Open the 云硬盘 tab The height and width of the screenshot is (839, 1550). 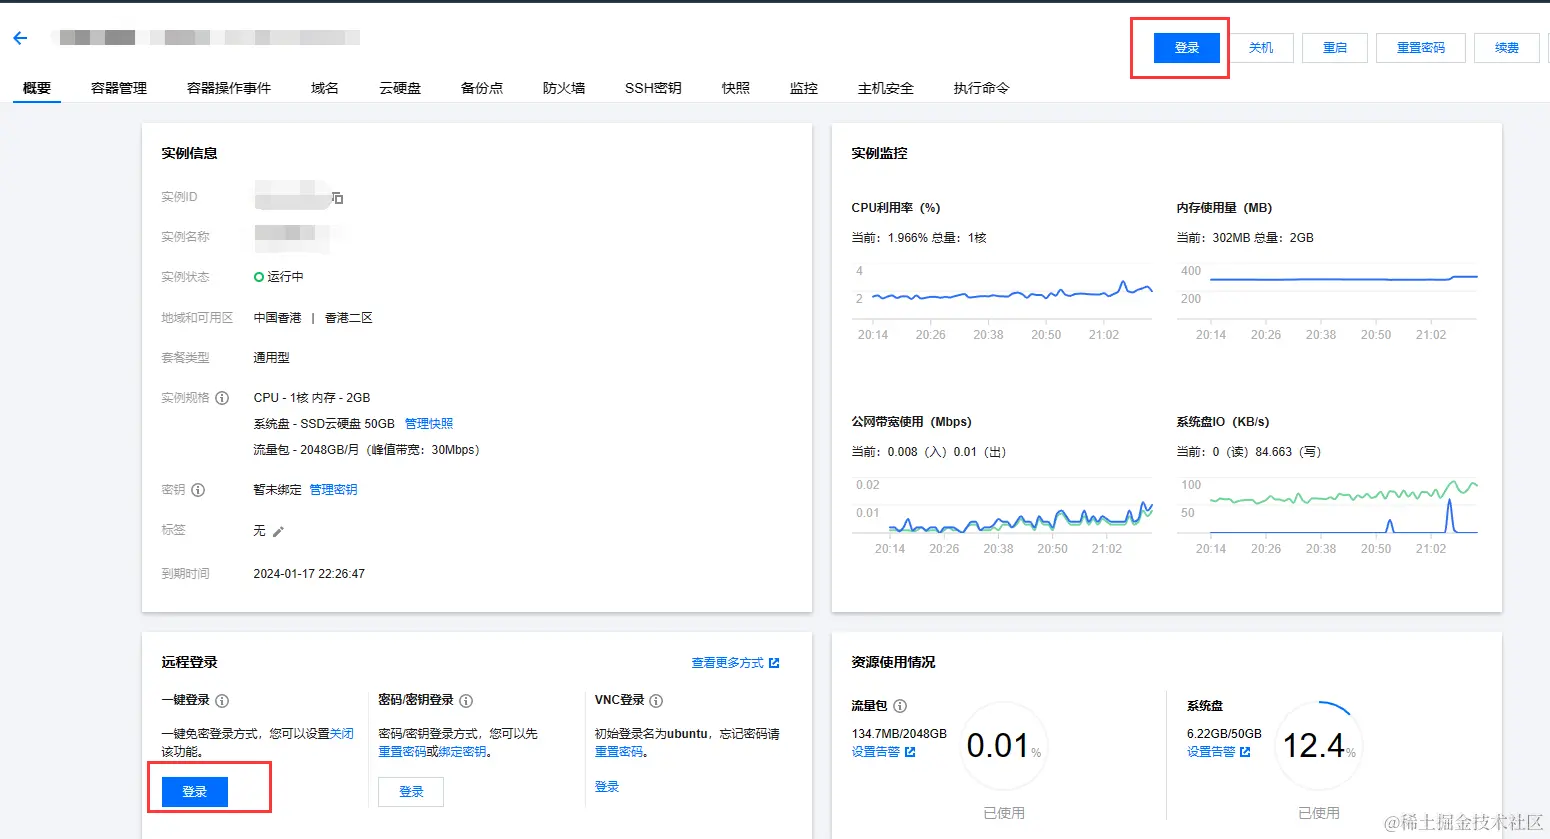(400, 87)
